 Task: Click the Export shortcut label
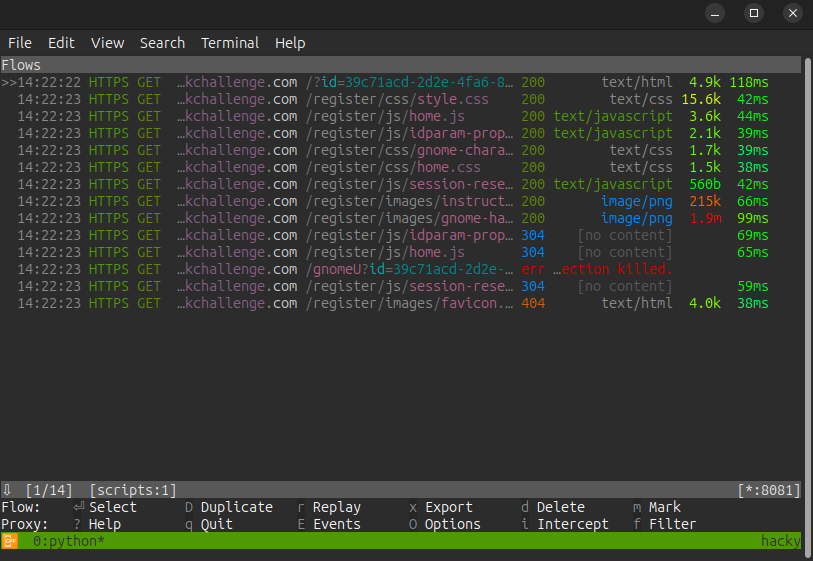pos(448,507)
